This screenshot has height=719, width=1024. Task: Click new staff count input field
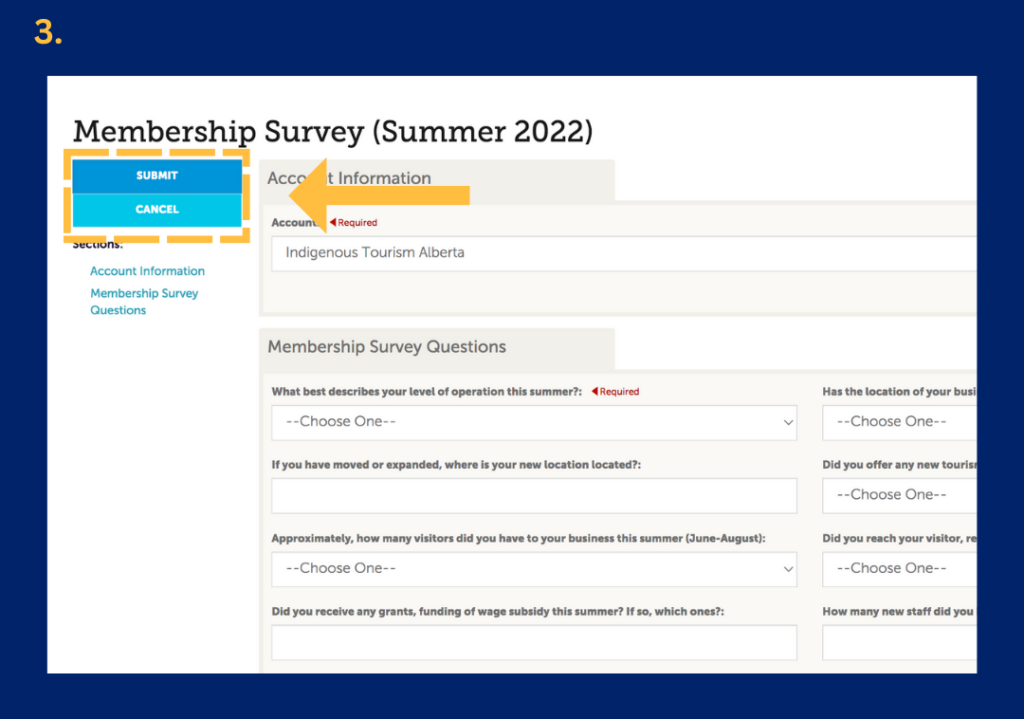pos(899,643)
